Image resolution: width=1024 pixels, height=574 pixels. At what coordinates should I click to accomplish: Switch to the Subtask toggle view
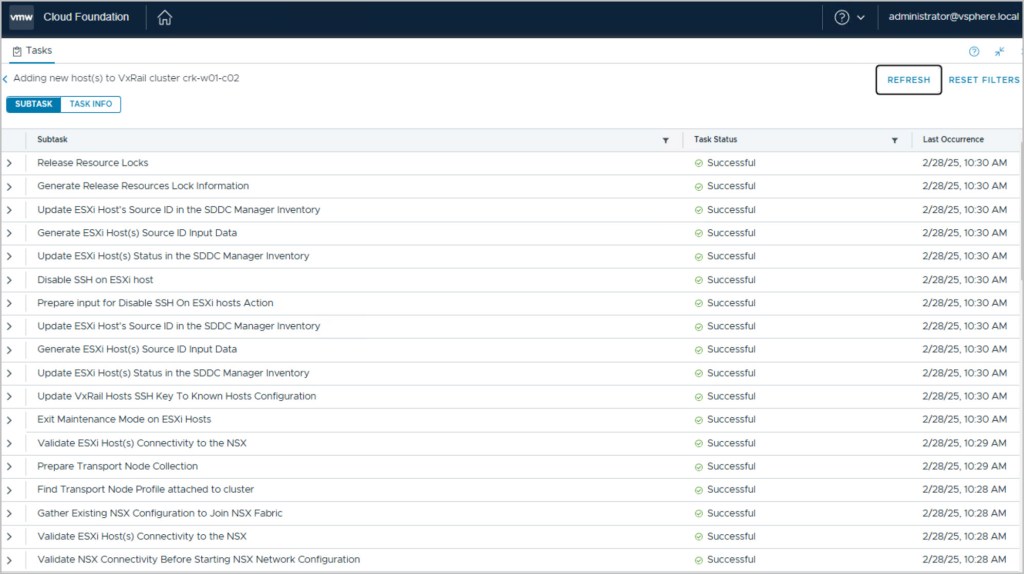(34, 104)
